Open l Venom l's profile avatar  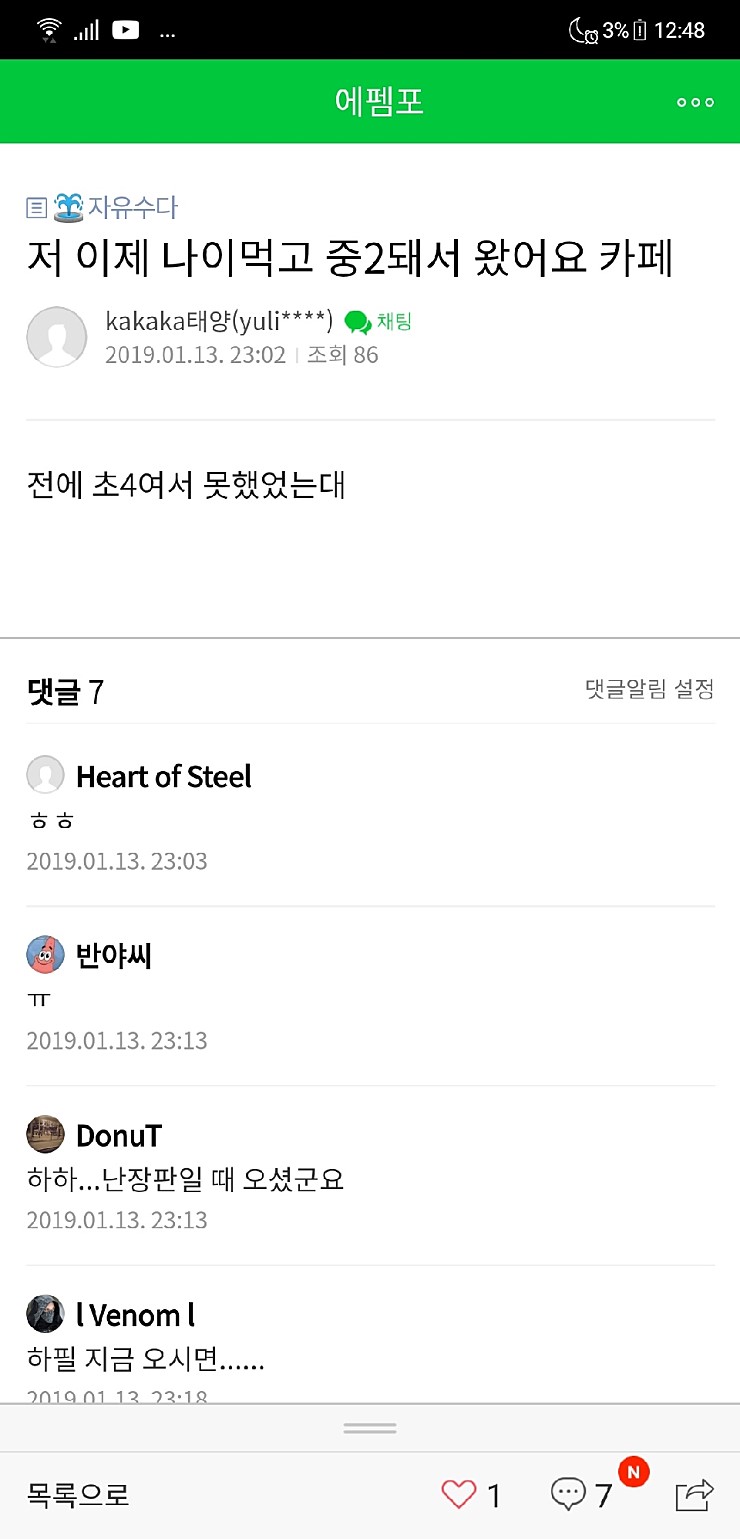click(x=45, y=1314)
